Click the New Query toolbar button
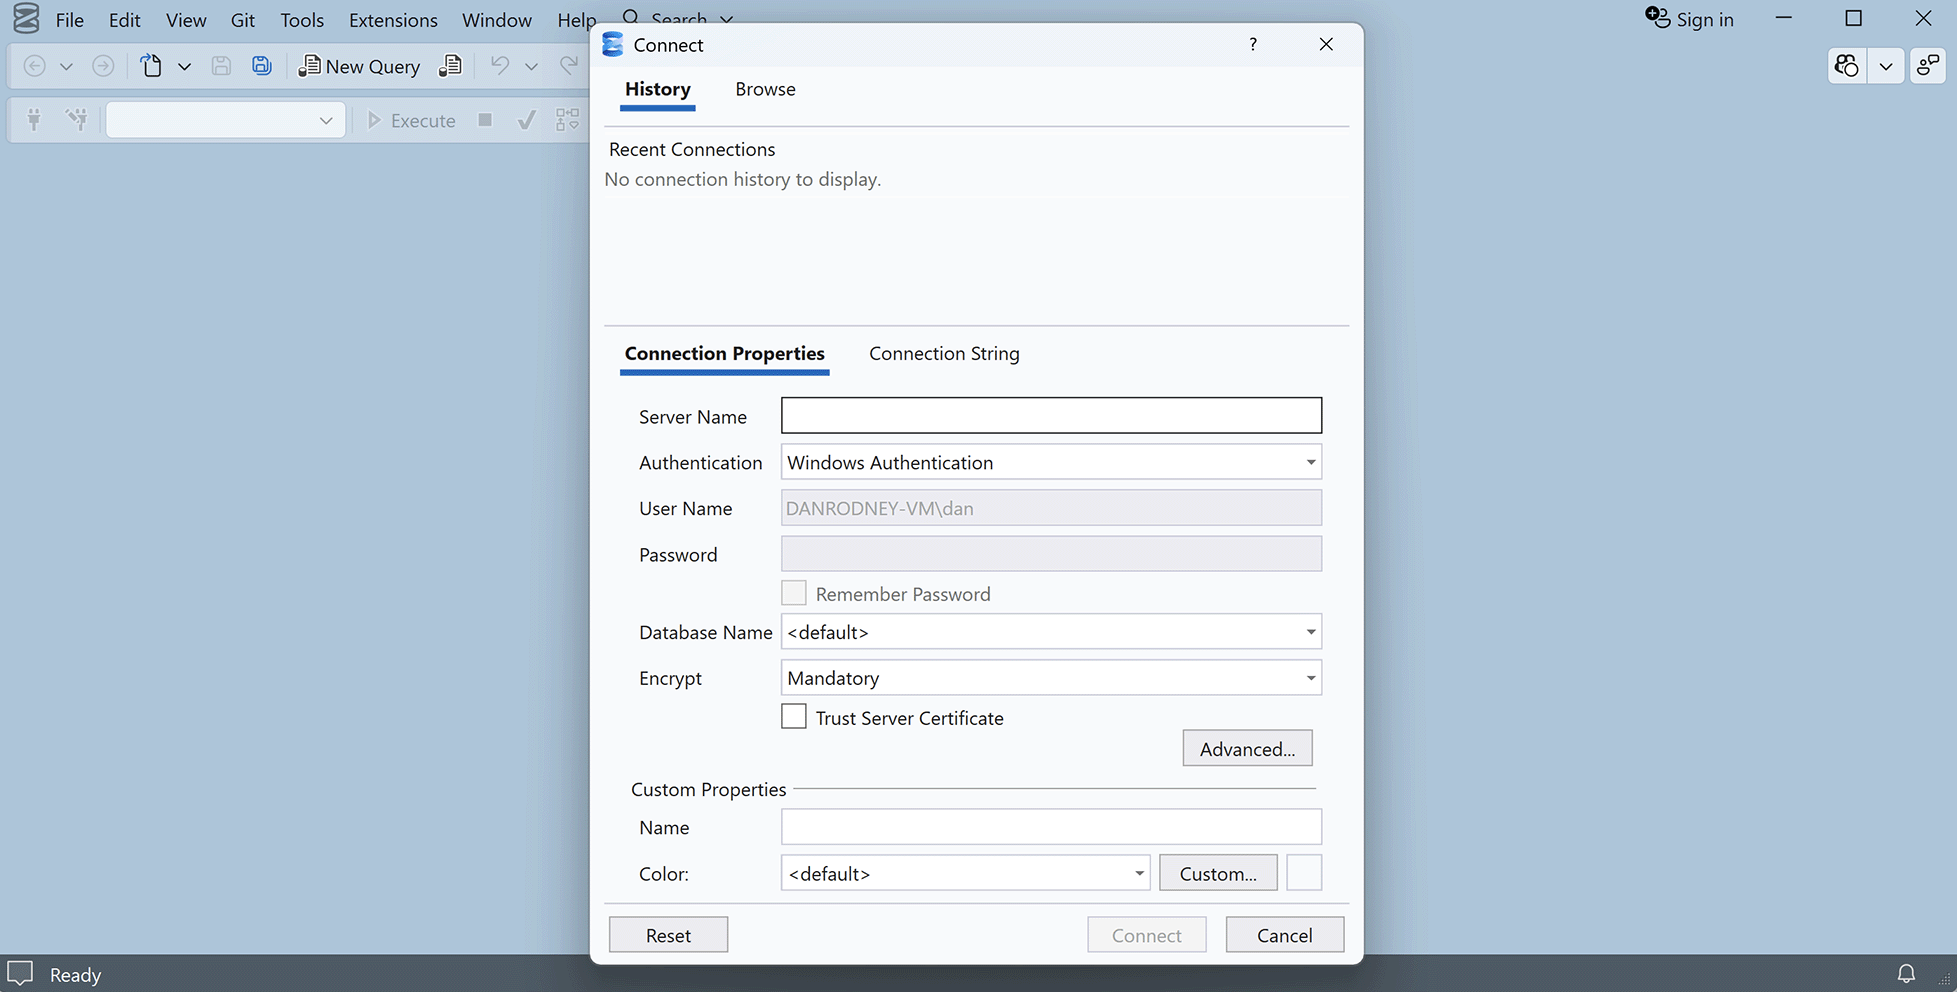 360,66
